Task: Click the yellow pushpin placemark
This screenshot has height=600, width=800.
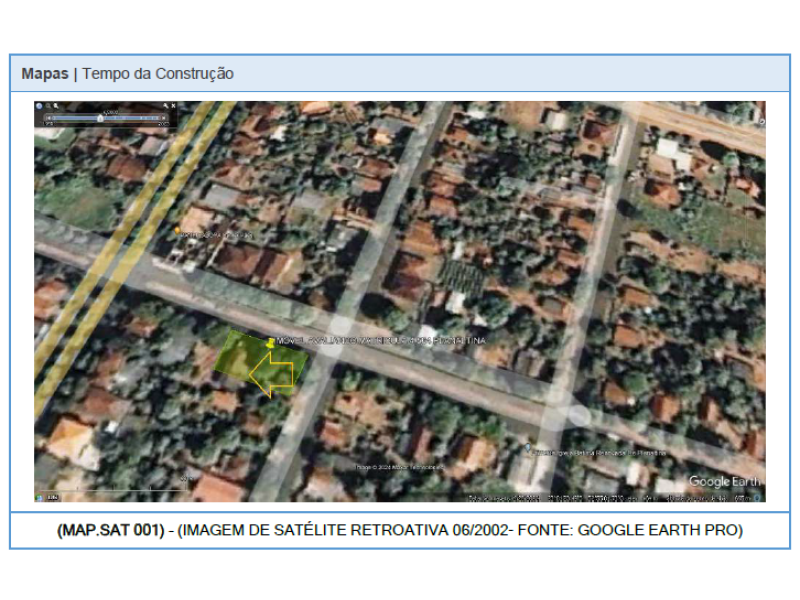Action: (271, 342)
